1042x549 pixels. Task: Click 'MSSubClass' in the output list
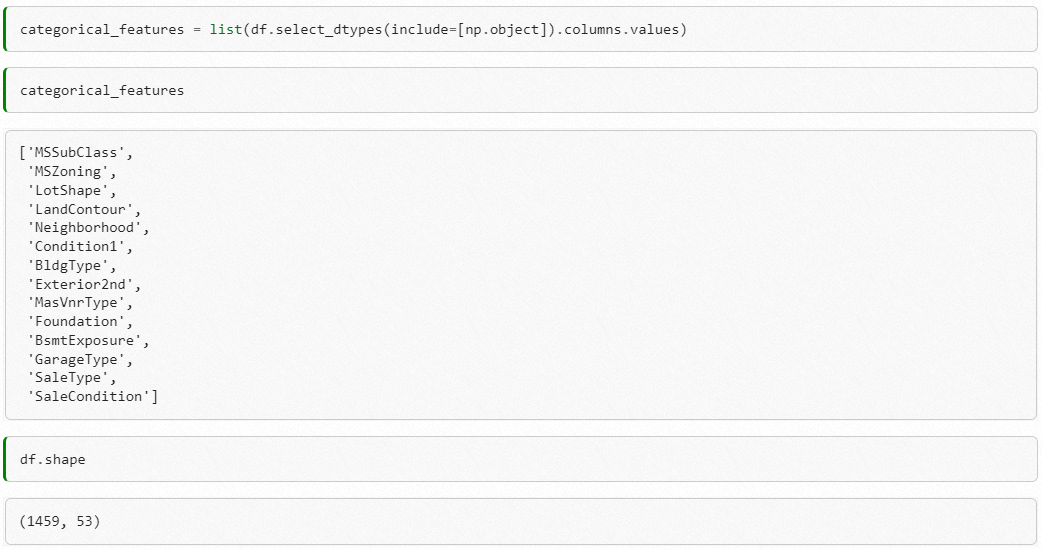pos(74,153)
